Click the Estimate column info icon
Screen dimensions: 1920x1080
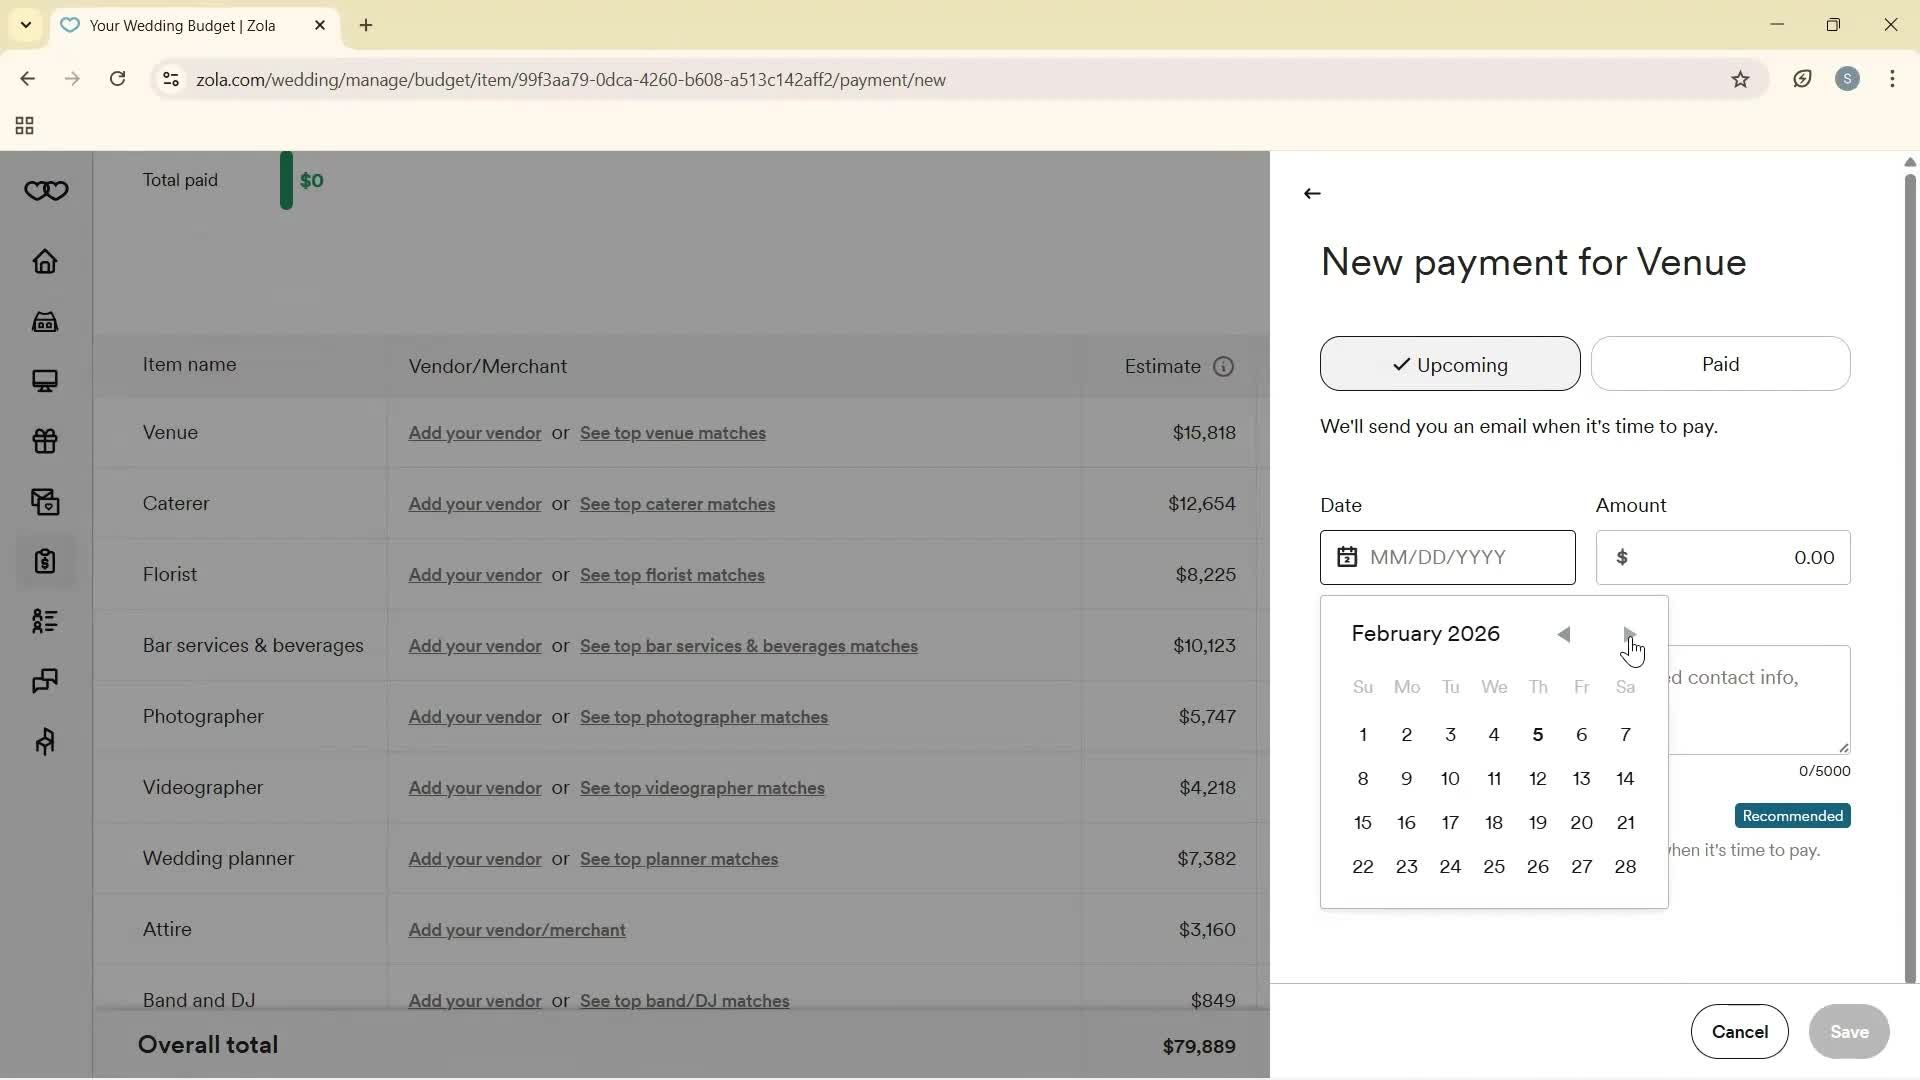tap(1224, 366)
